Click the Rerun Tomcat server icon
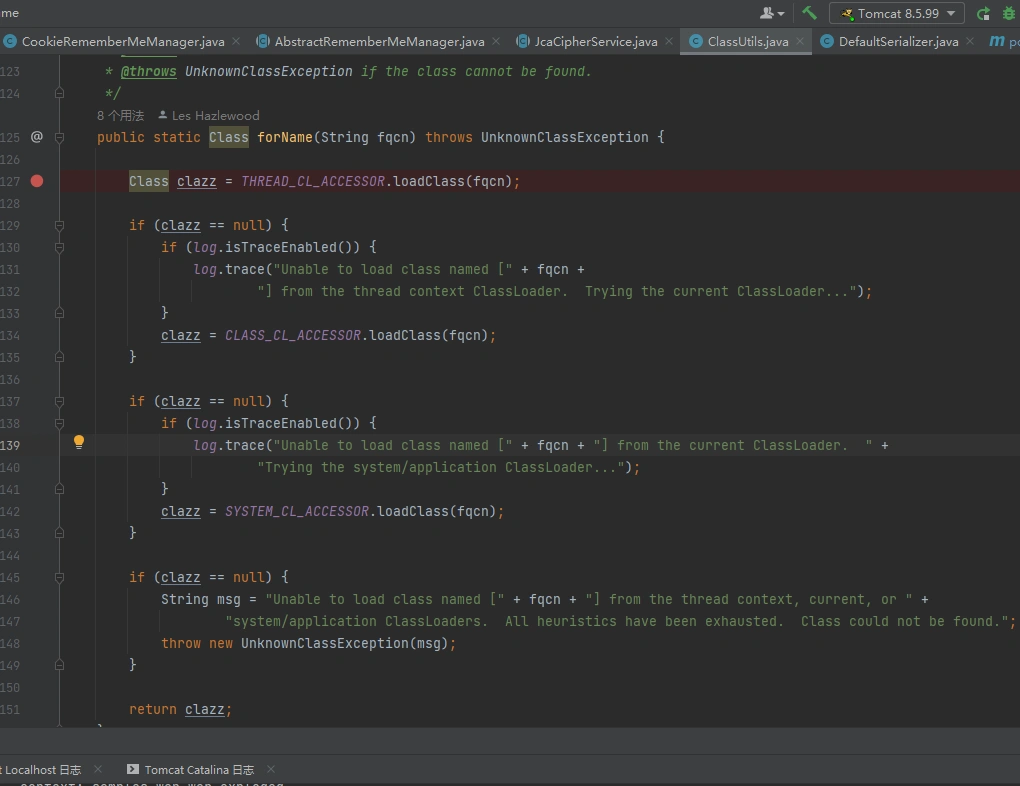 [x=984, y=13]
